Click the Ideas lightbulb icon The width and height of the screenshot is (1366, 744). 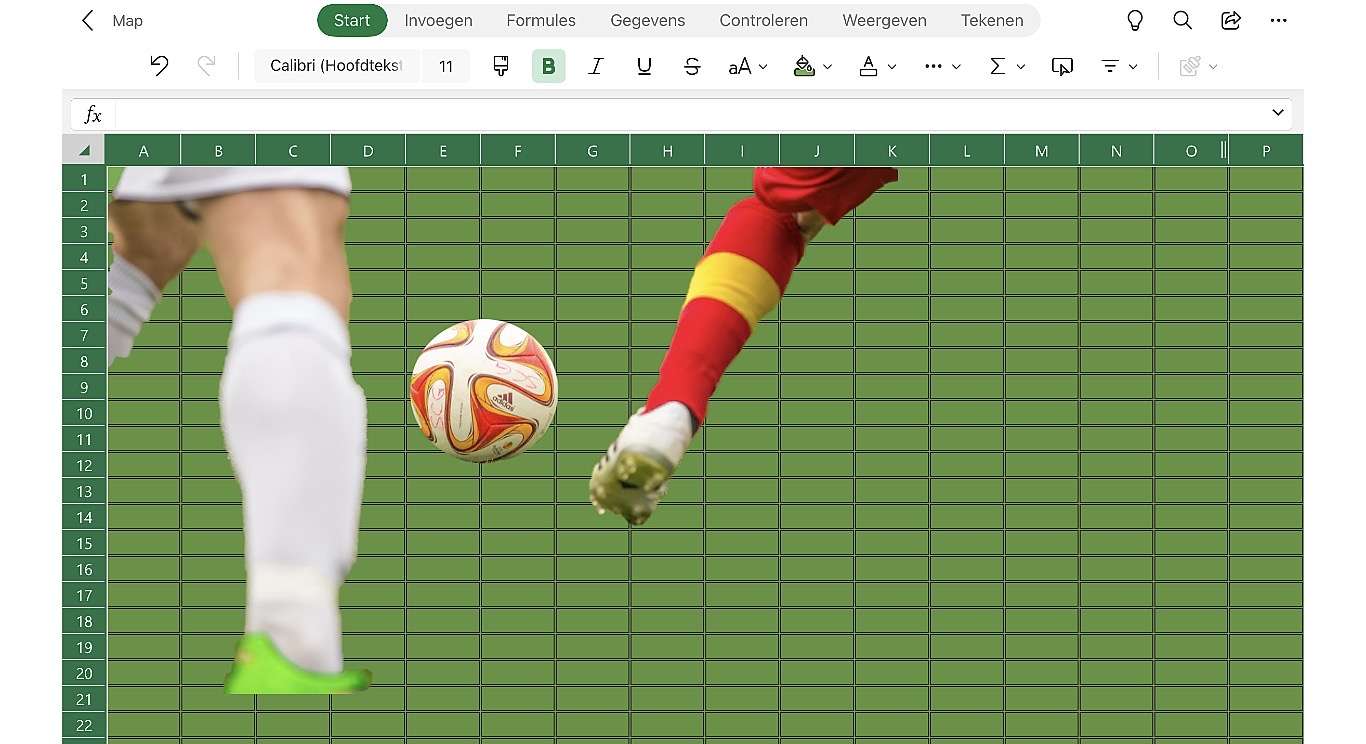[1135, 20]
